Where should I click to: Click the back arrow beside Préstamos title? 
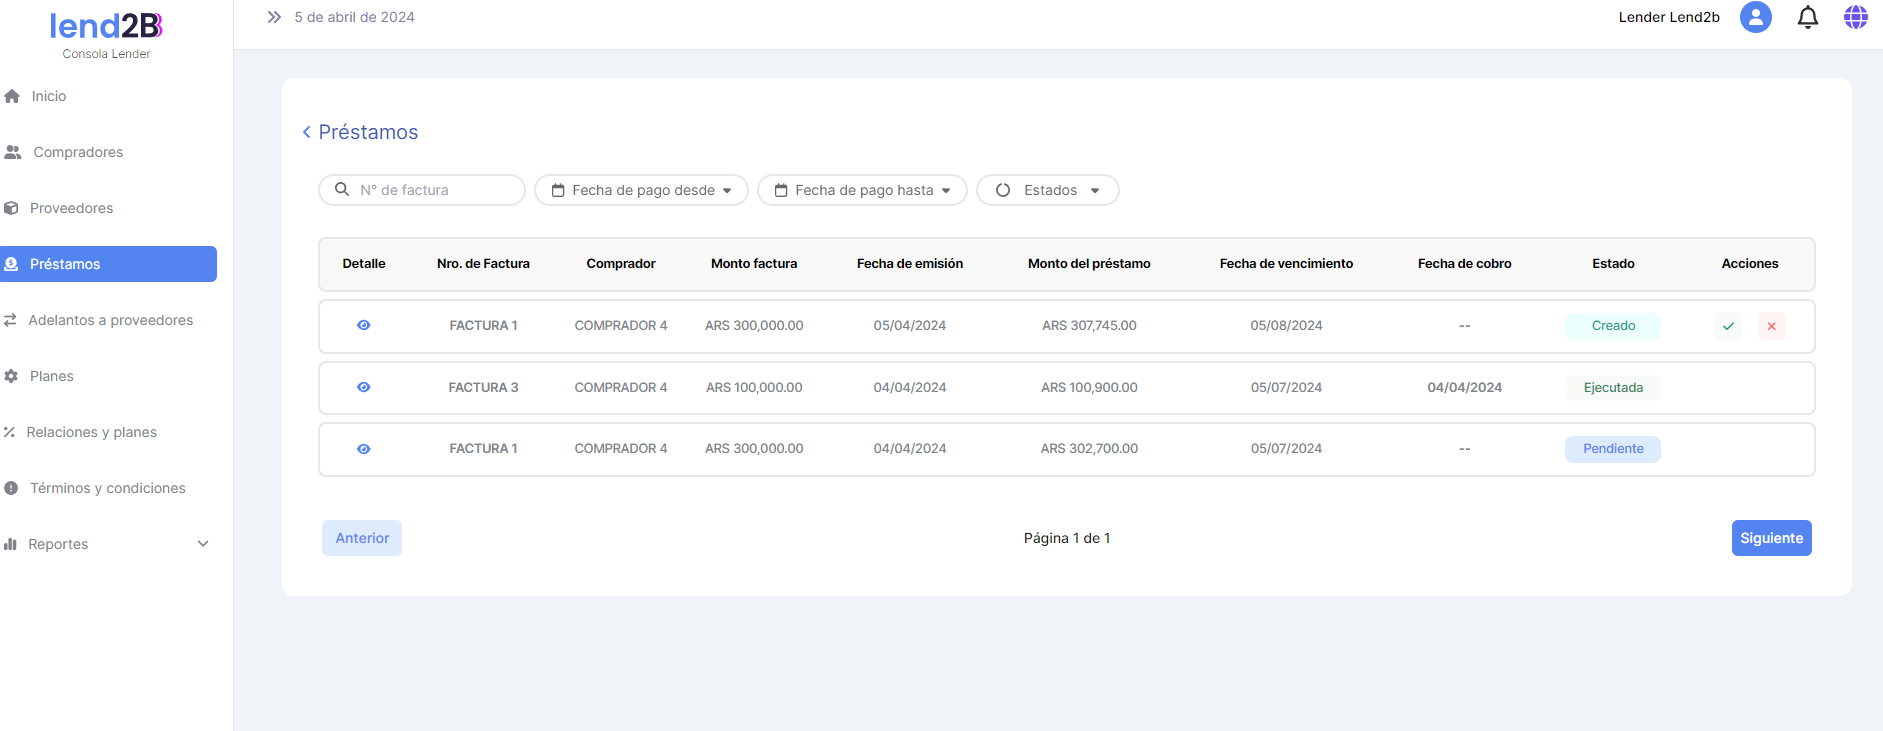point(306,132)
